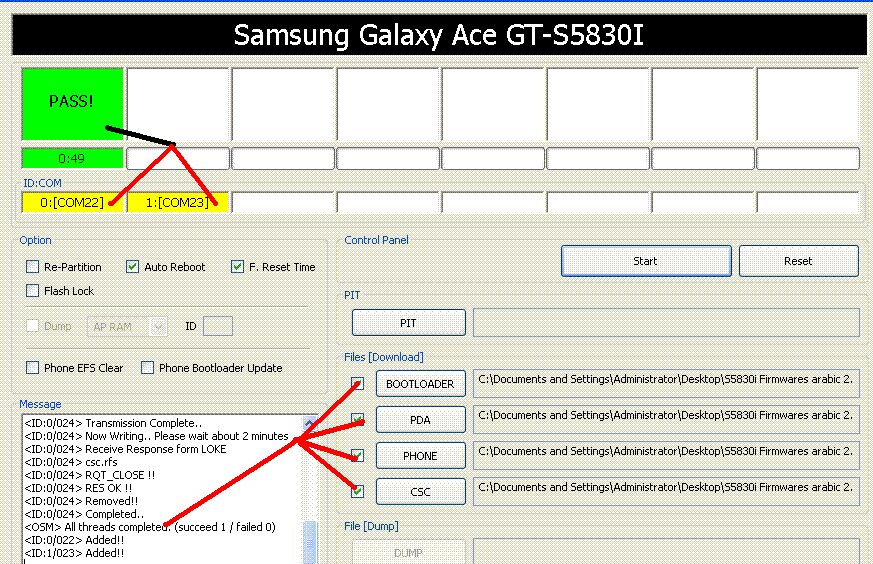Click the Reset button
This screenshot has width=873, height=564.
pos(798,261)
